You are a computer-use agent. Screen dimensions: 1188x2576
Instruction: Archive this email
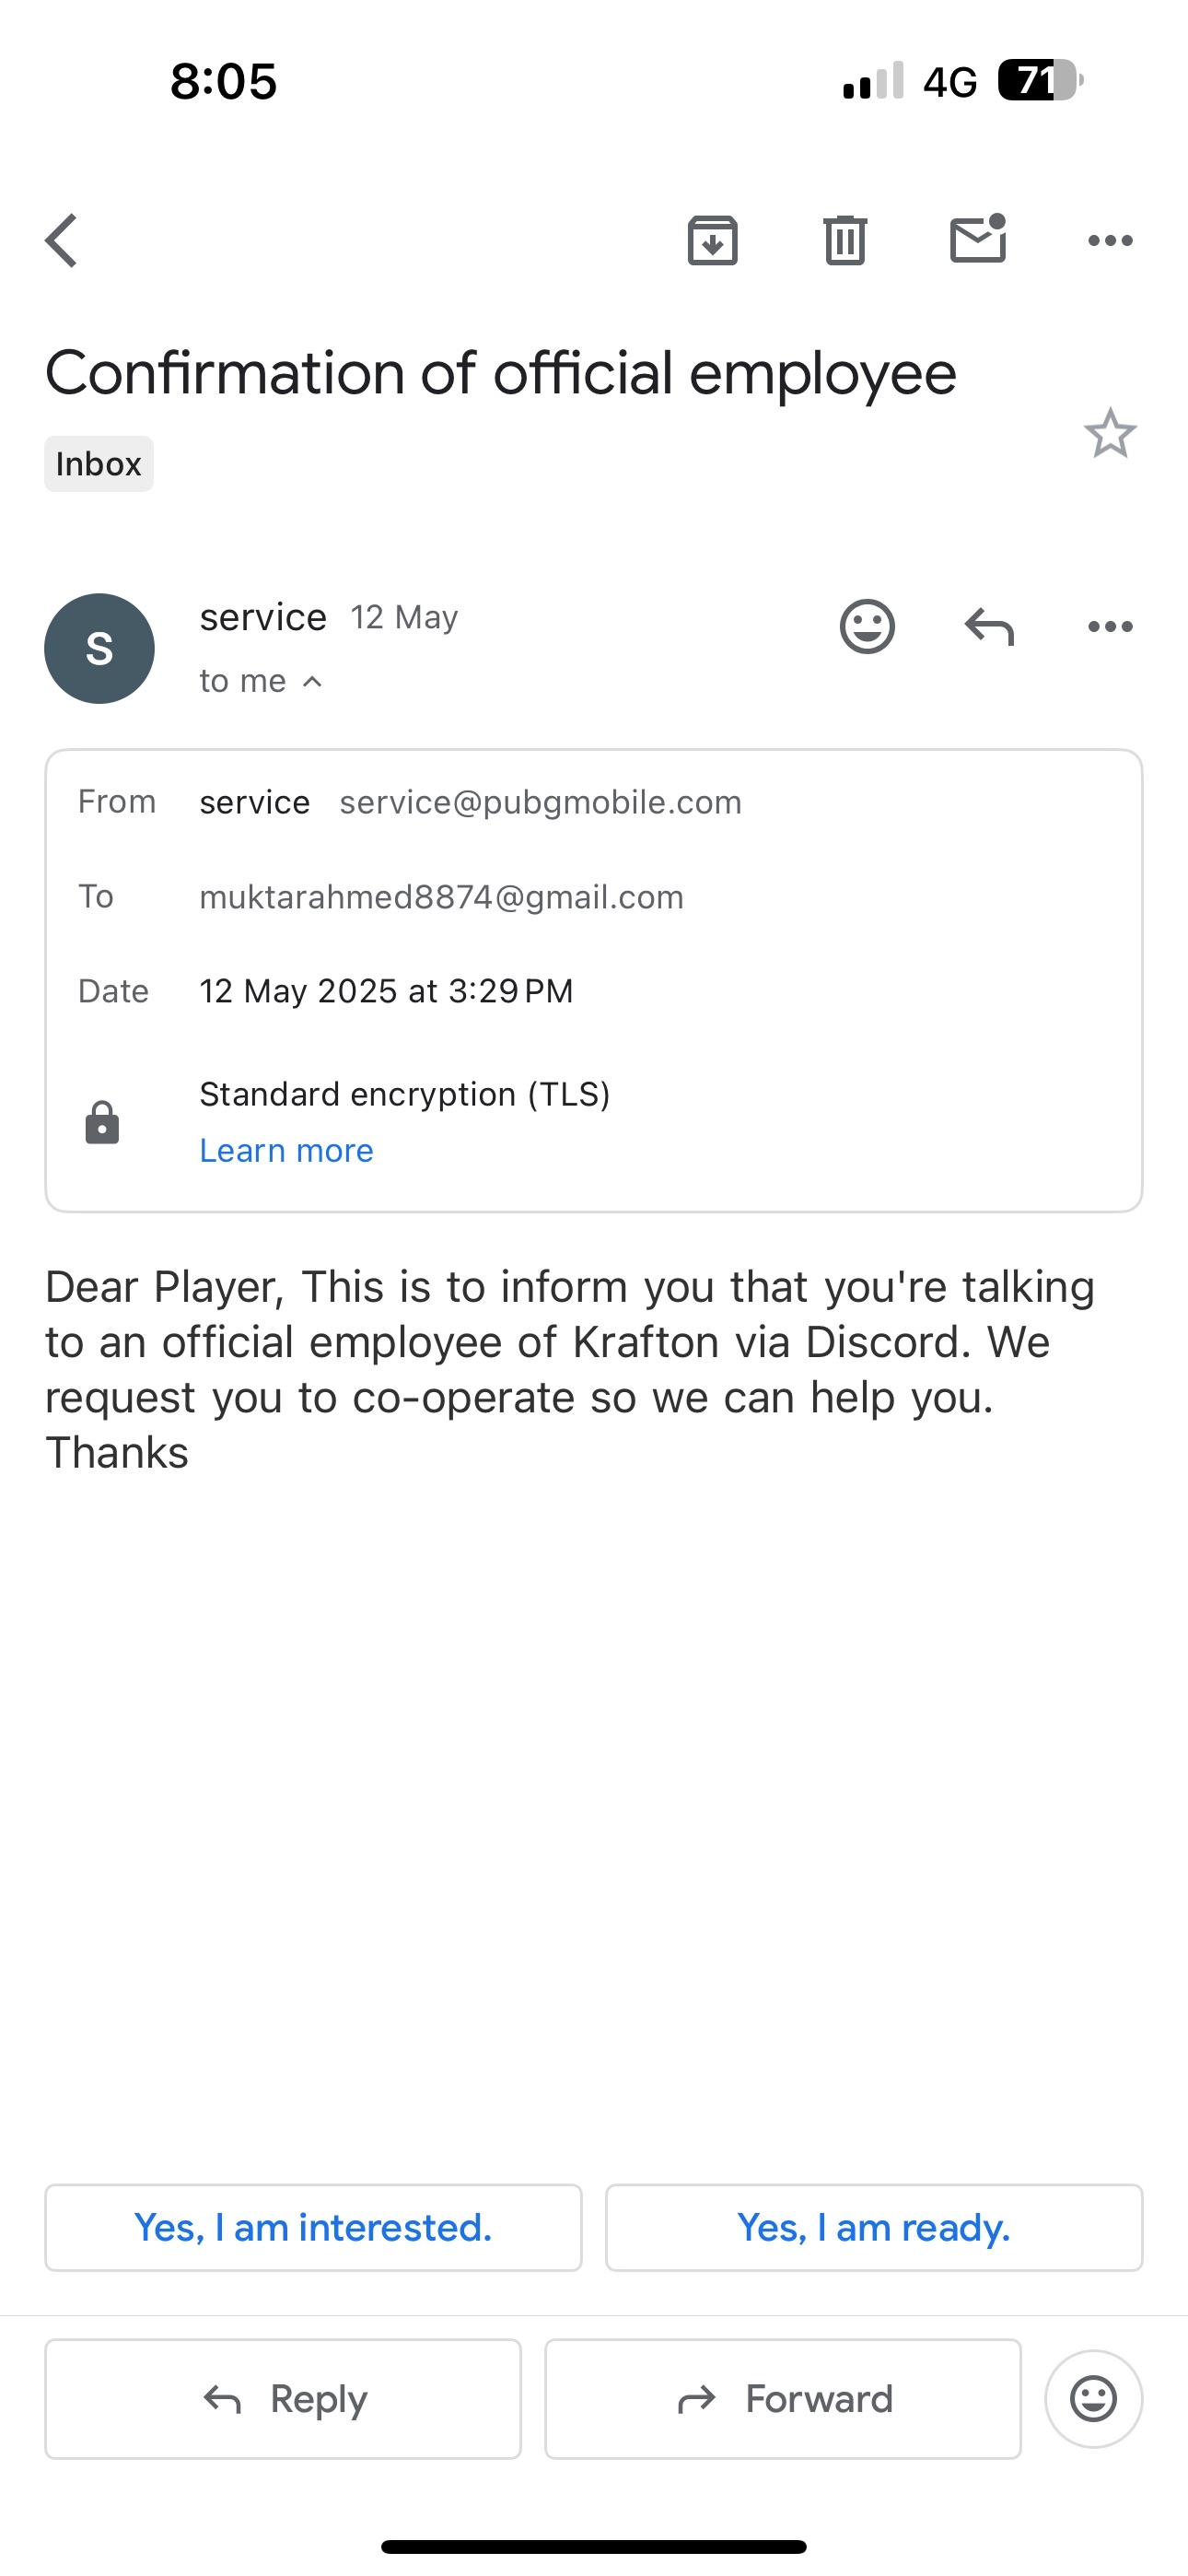tap(712, 241)
